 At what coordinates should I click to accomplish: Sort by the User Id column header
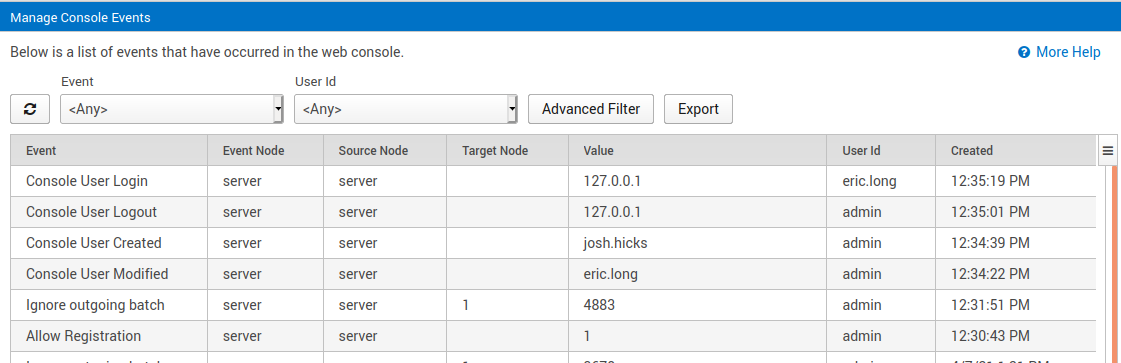click(x=882, y=151)
